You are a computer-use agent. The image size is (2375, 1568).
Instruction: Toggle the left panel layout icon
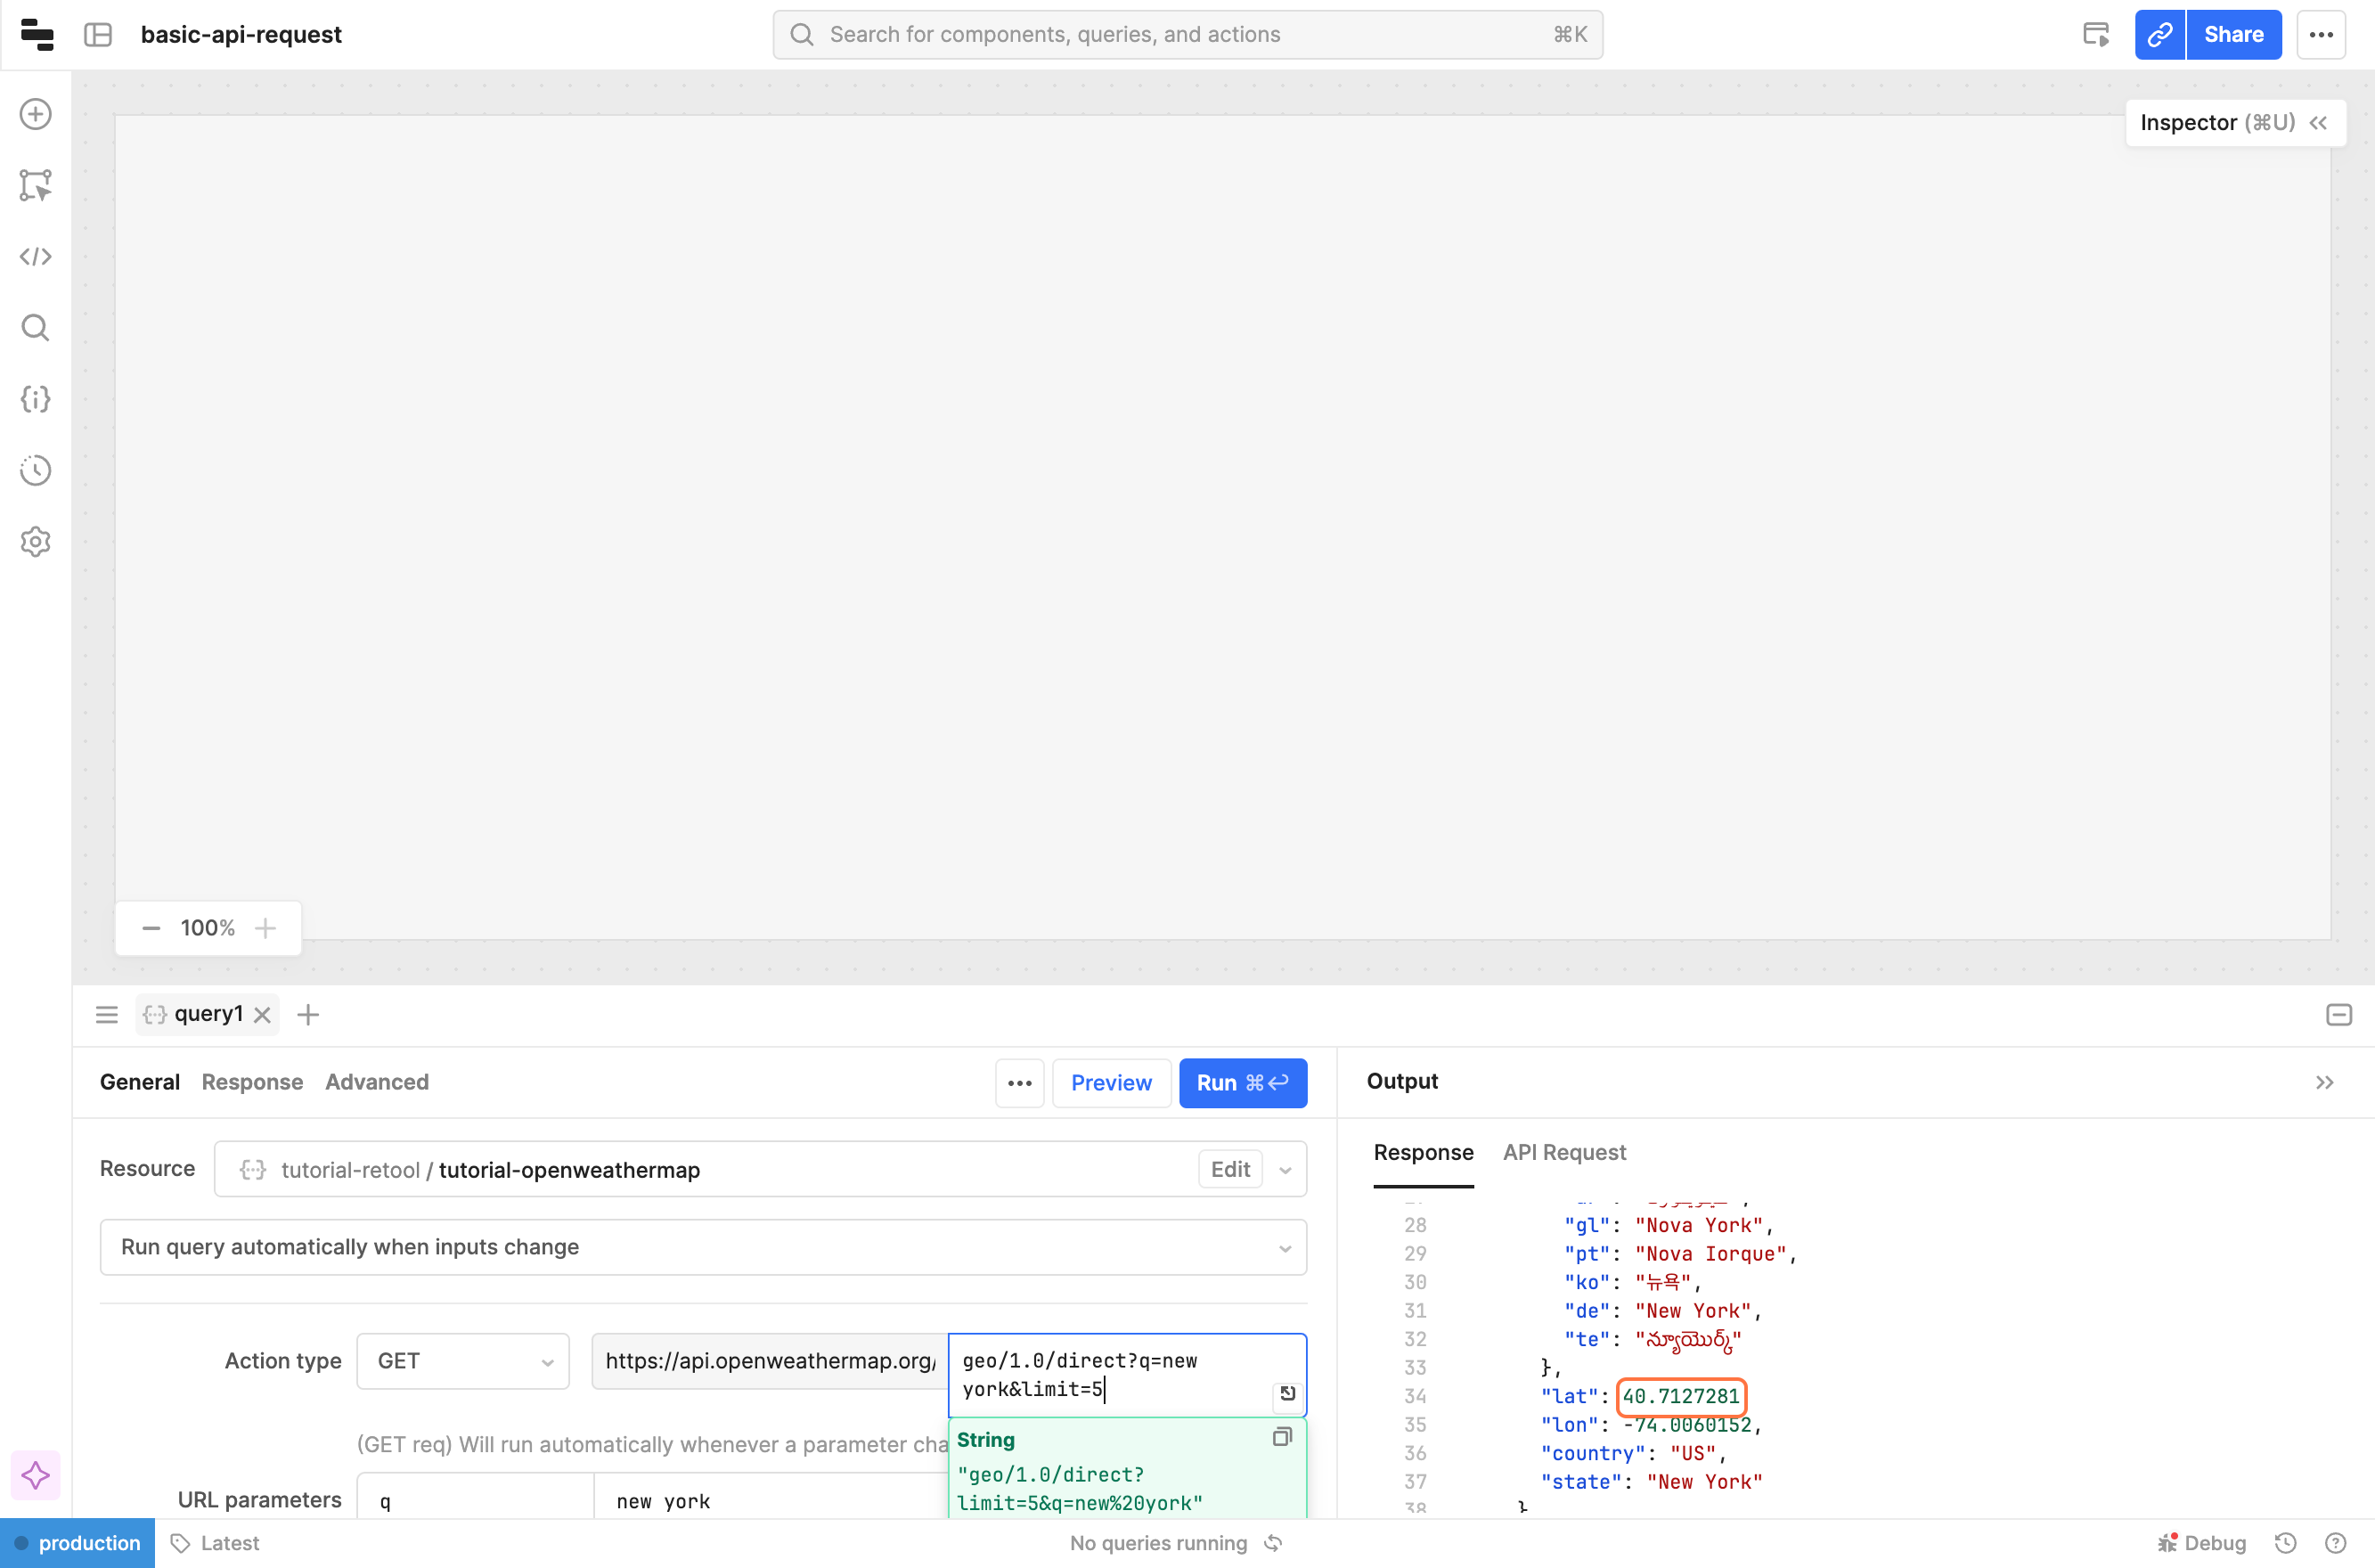tap(98, 35)
